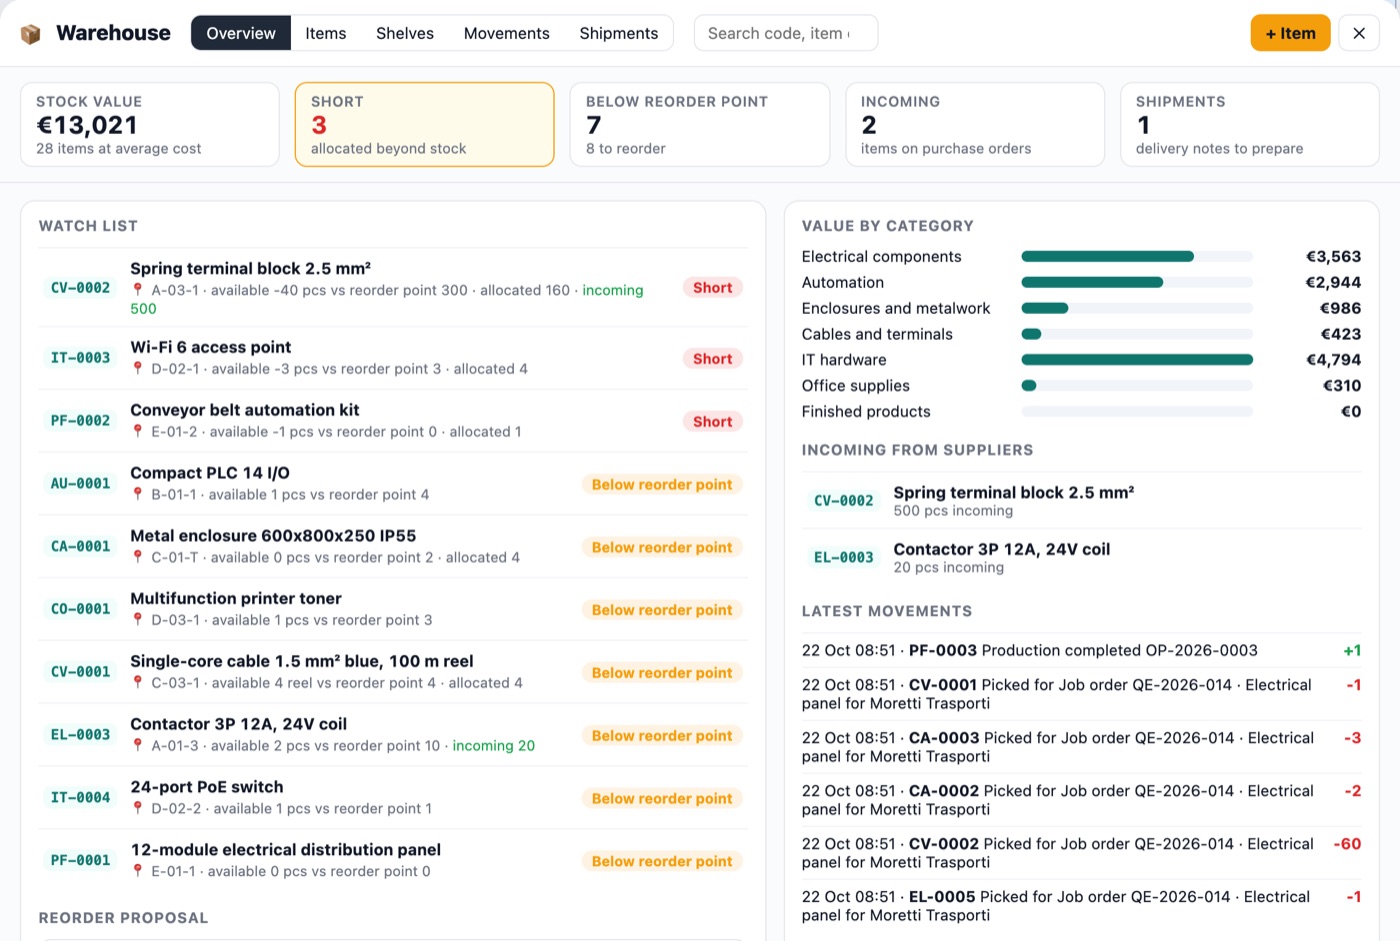Click the pin icon next to D-02-2
The image size is (1400, 941).
coord(138,809)
